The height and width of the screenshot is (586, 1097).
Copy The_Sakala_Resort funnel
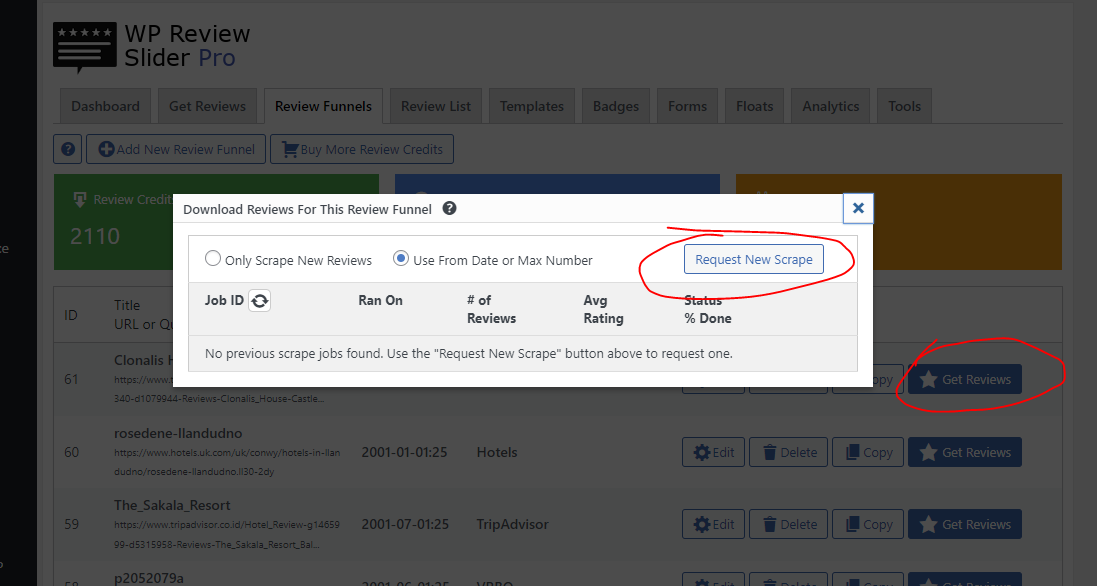click(868, 524)
